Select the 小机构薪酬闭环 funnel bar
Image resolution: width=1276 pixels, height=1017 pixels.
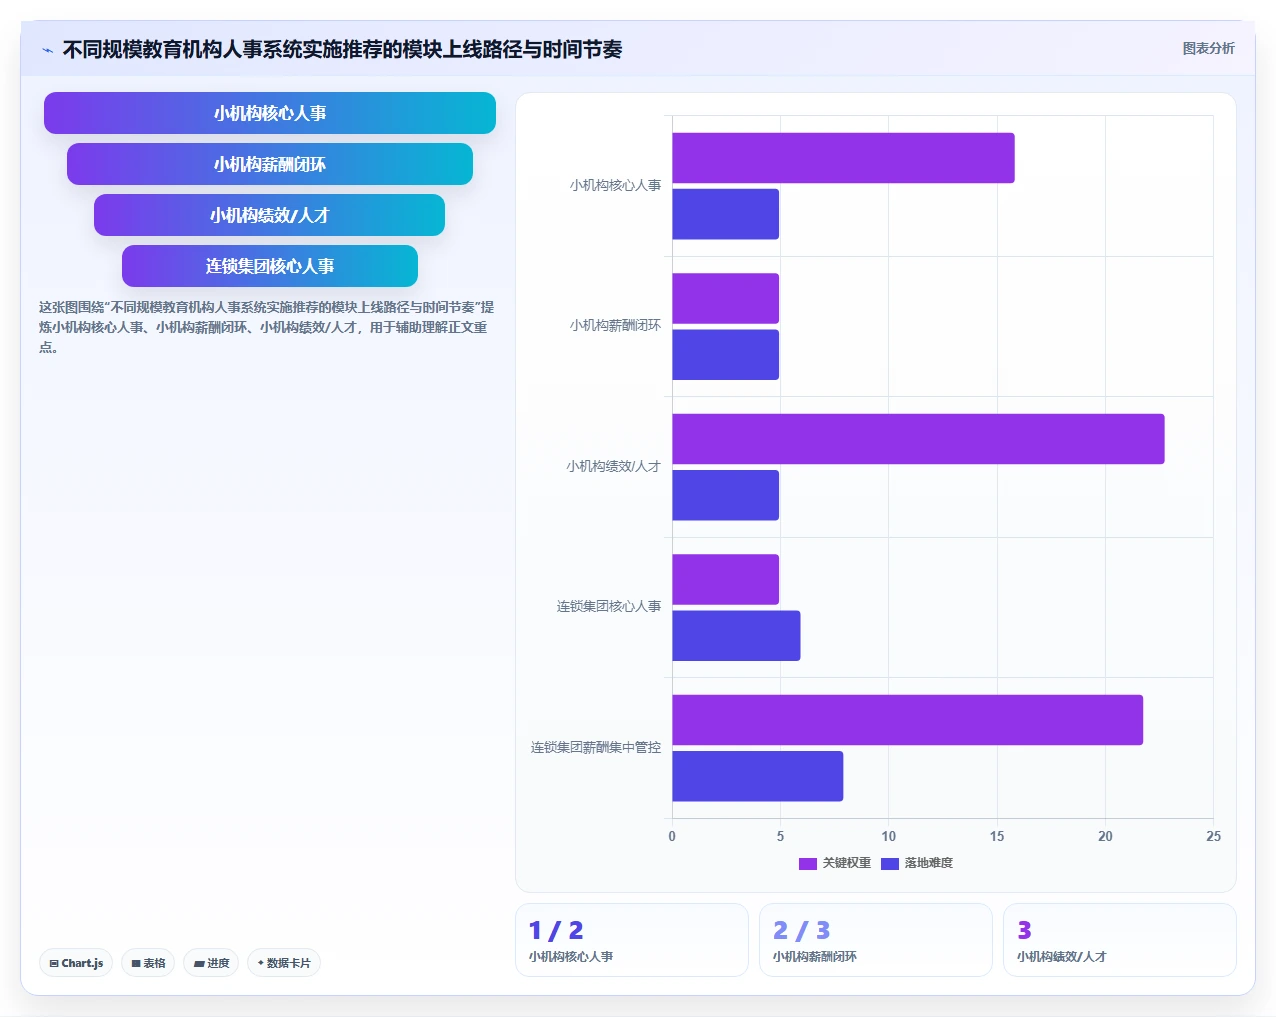tap(270, 164)
